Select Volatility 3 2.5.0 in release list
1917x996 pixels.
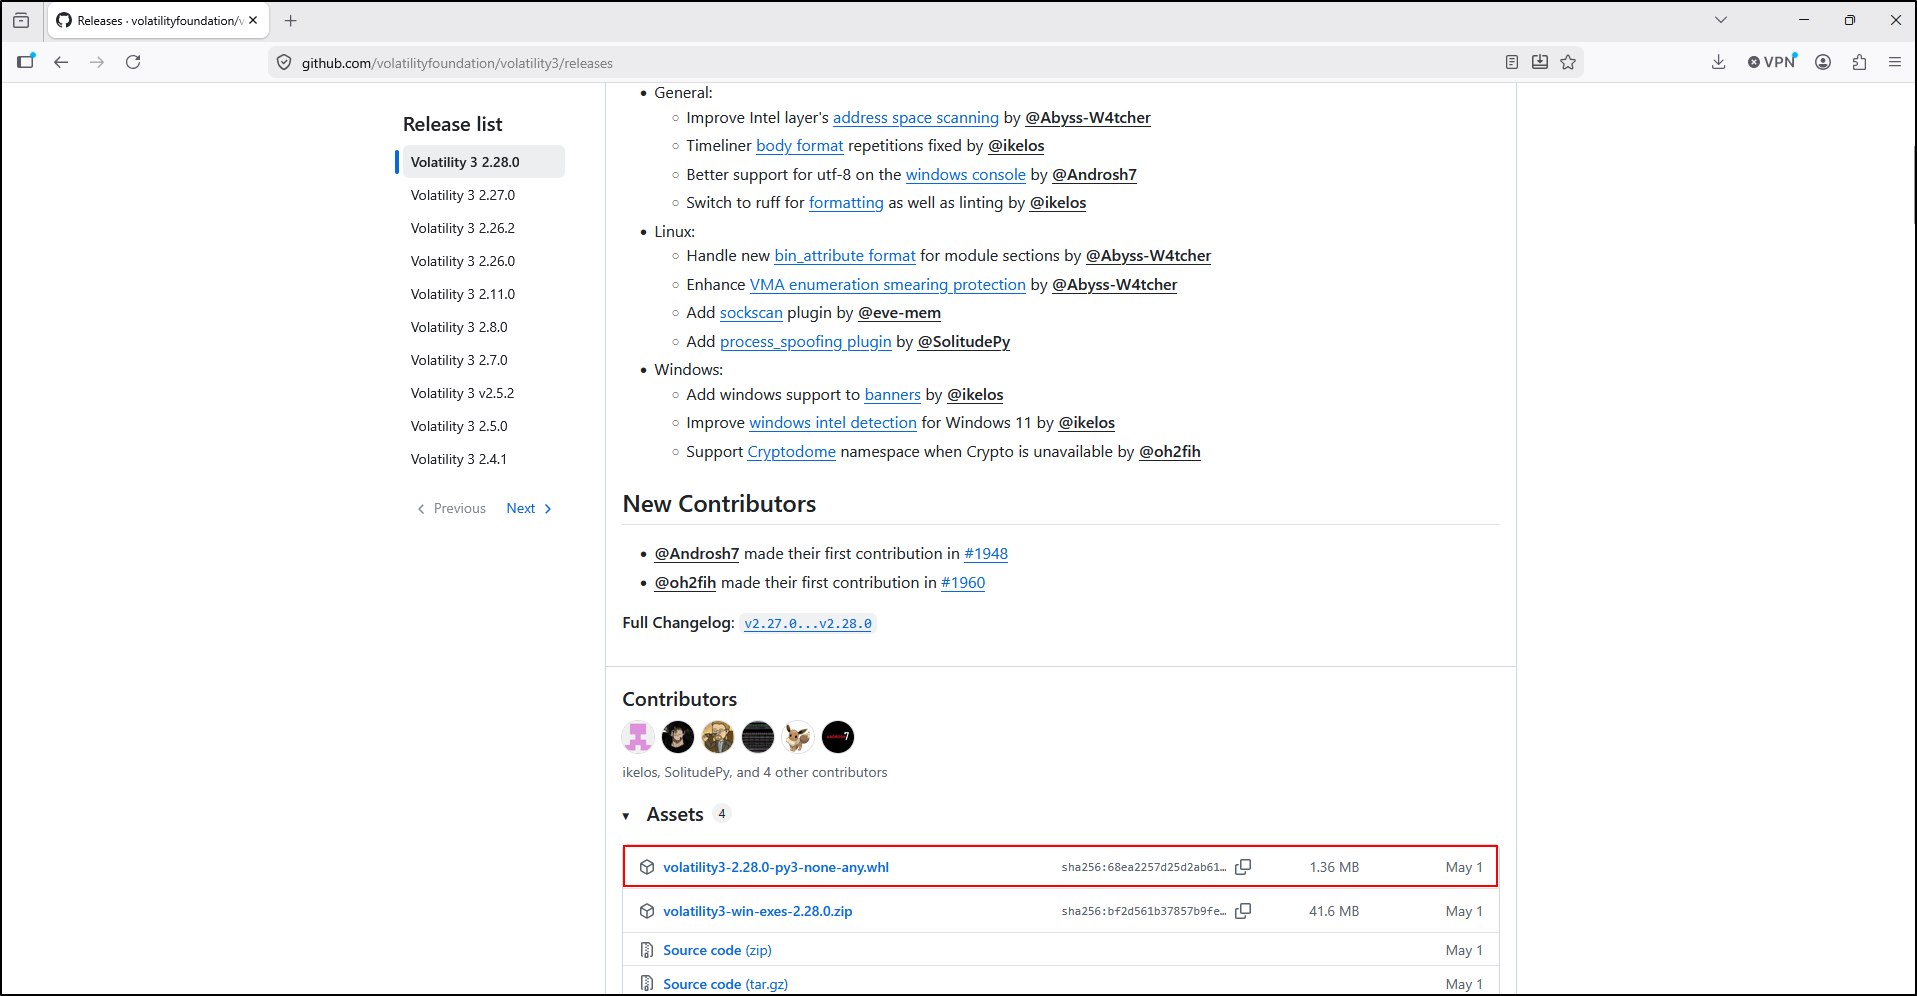(459, 426)
